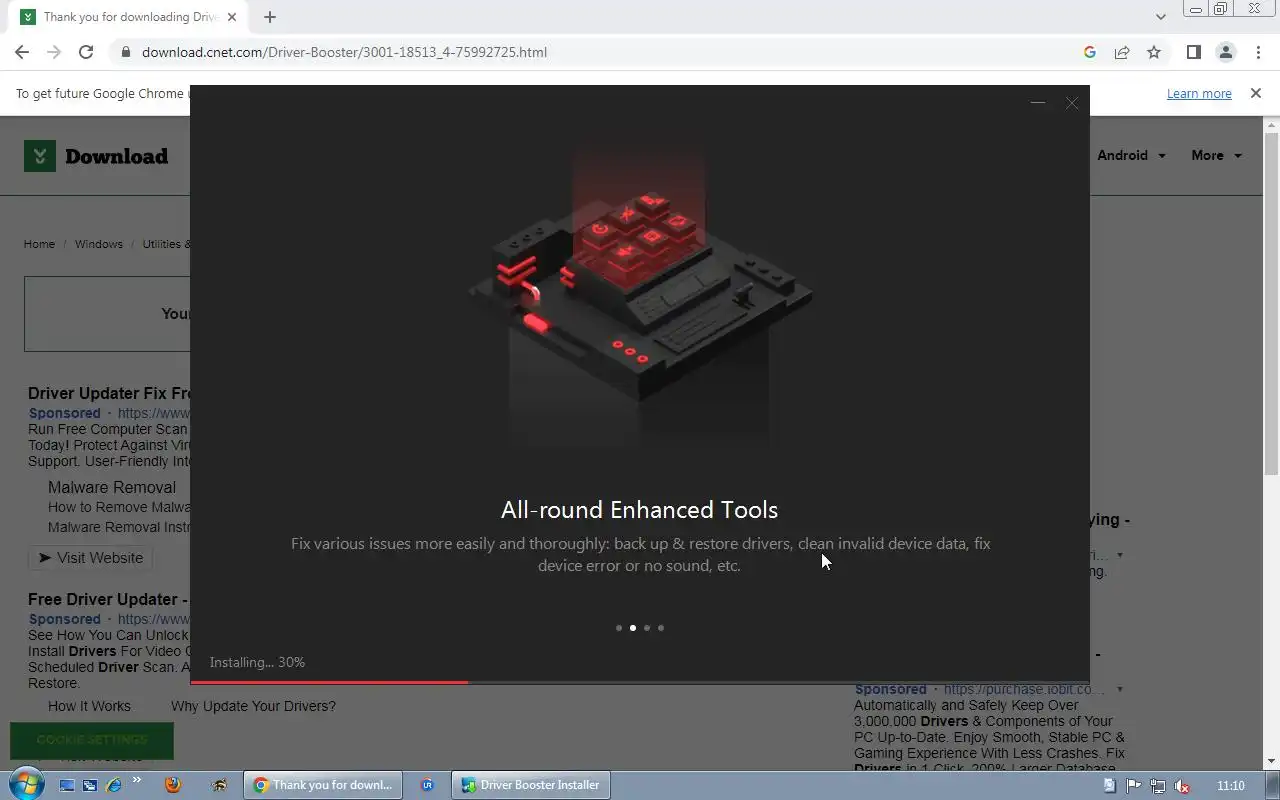
Task: Click the muted volume tray icon
Action: click(1182, 786)
